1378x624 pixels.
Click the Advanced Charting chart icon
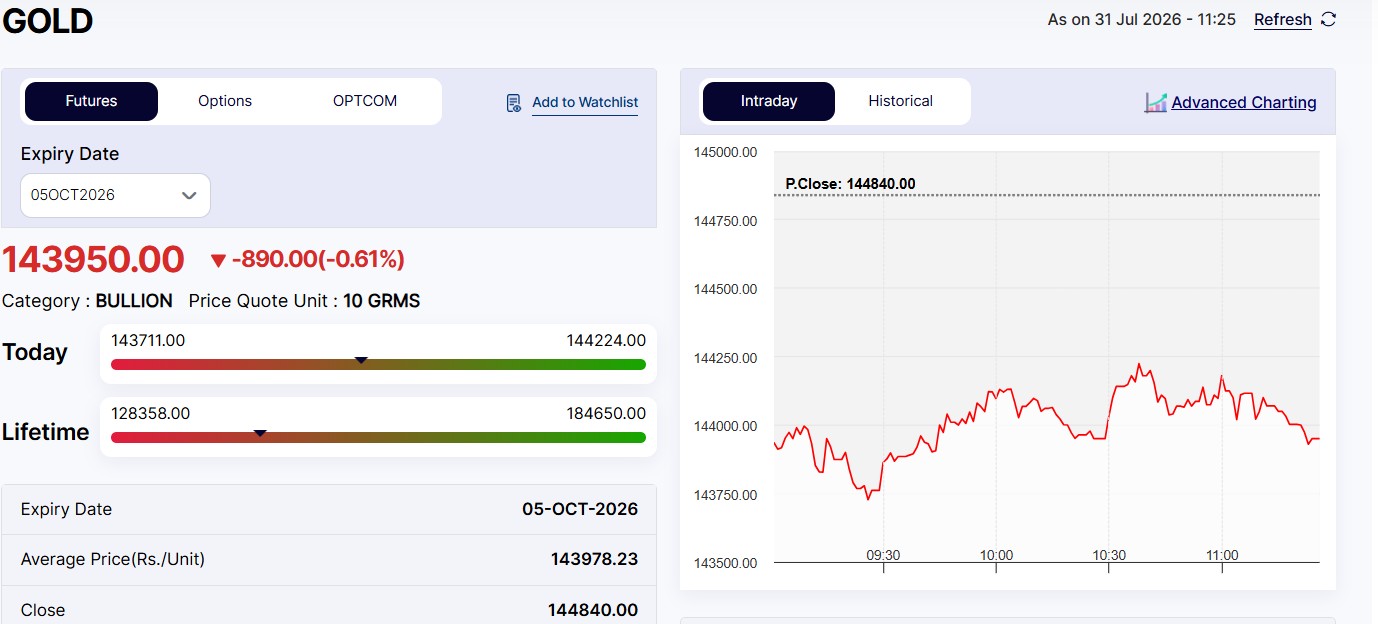click(1156, 102)
